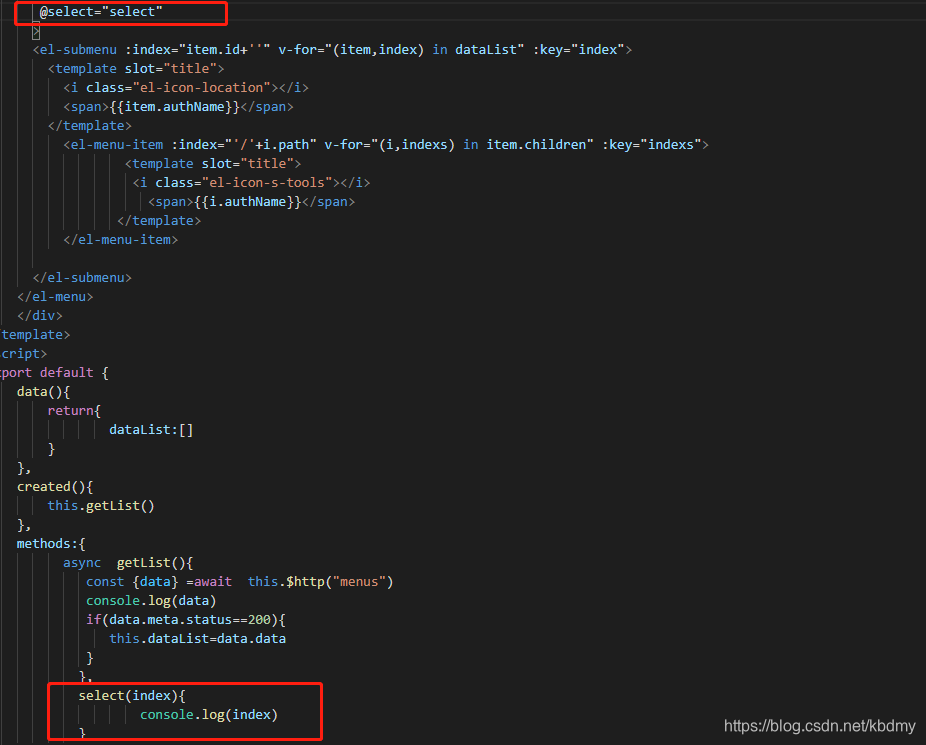Click the if(data.meta.status==200){ line
926x745 pixels.
(x=186, y=620)
